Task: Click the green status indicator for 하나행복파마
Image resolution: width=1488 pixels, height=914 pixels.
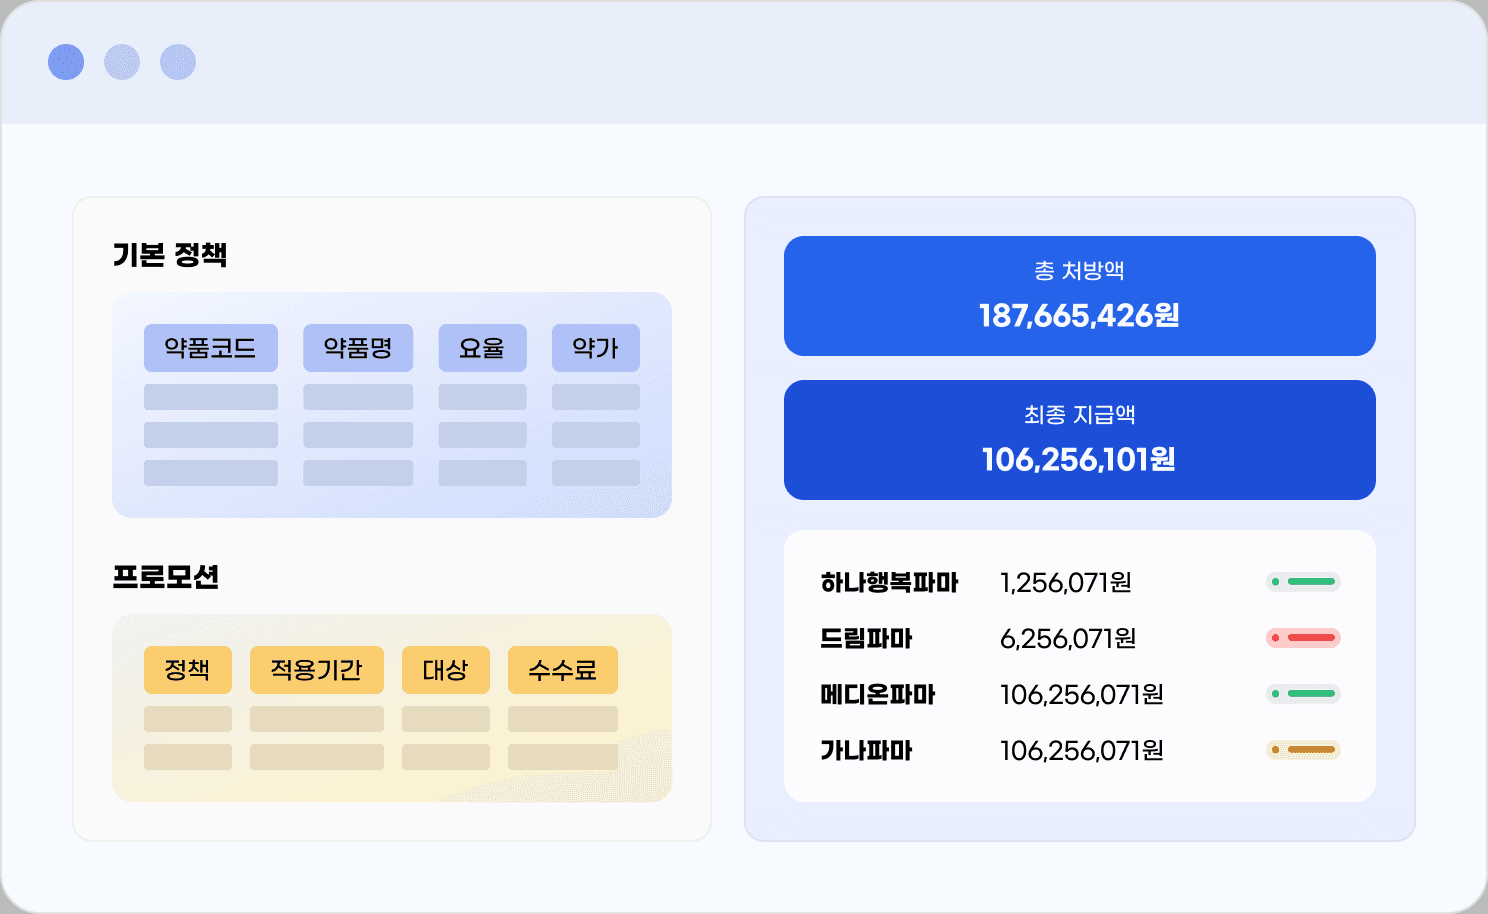Action: [1303, 582]
